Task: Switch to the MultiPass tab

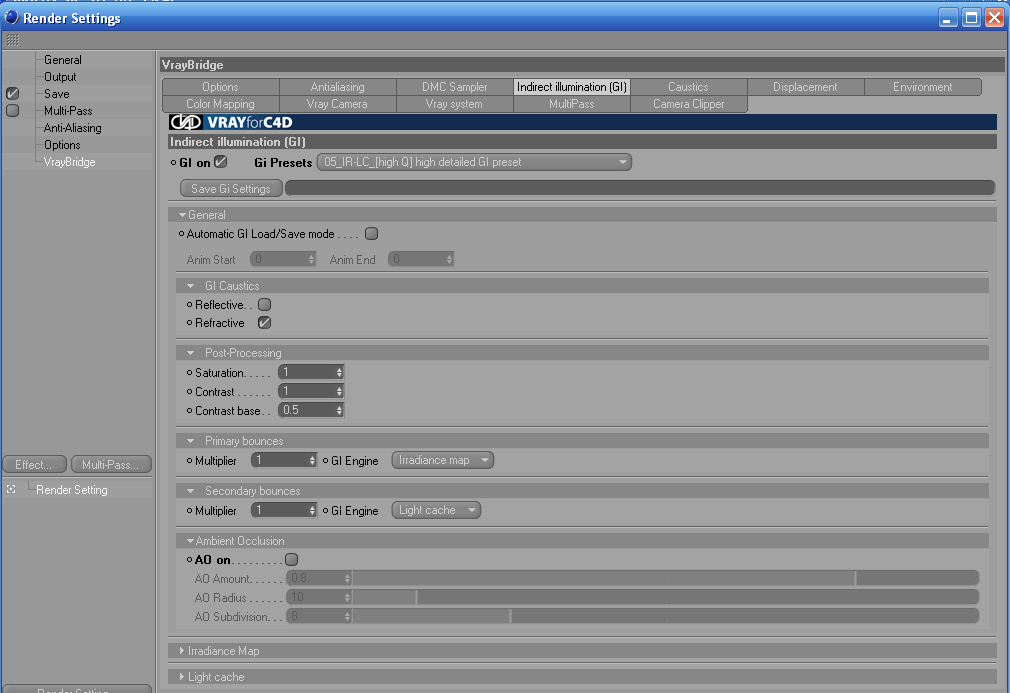Action: [572, 104]
